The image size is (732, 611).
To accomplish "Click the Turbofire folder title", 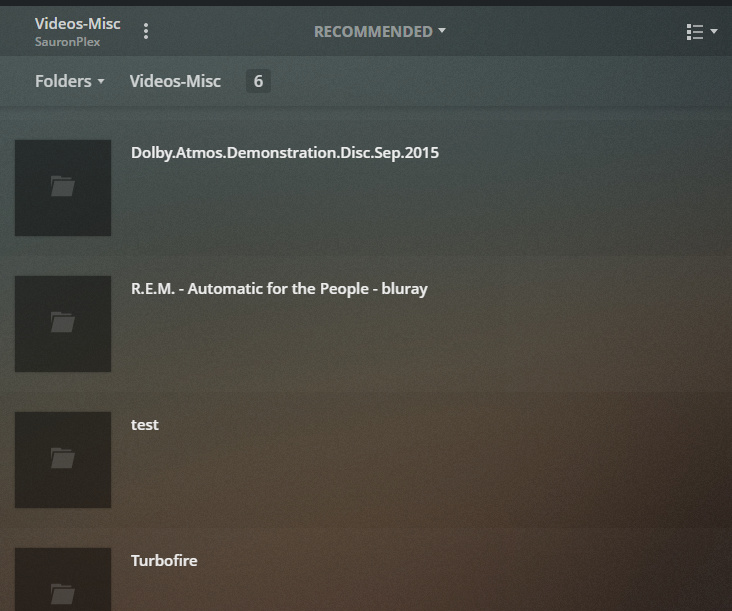I will pyautogui.click(x=164, y=561).
